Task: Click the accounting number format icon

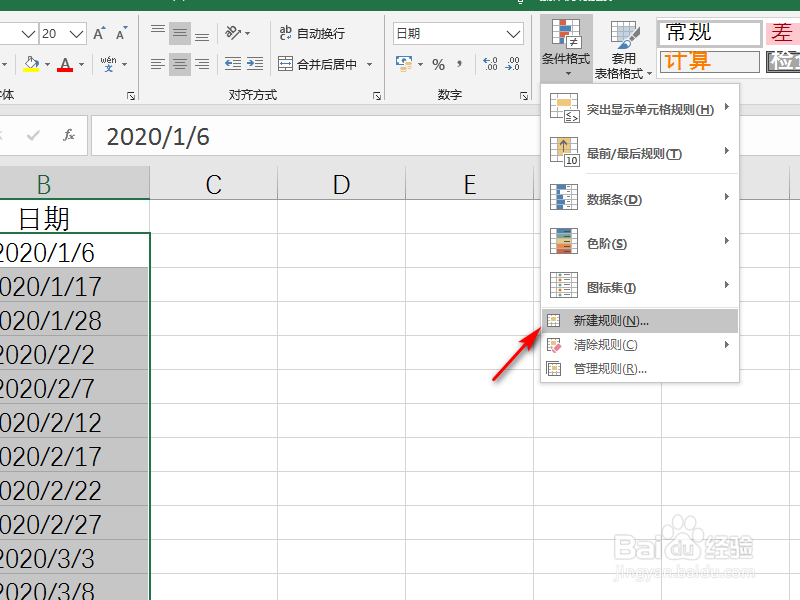Action: [x=404, y=64]
